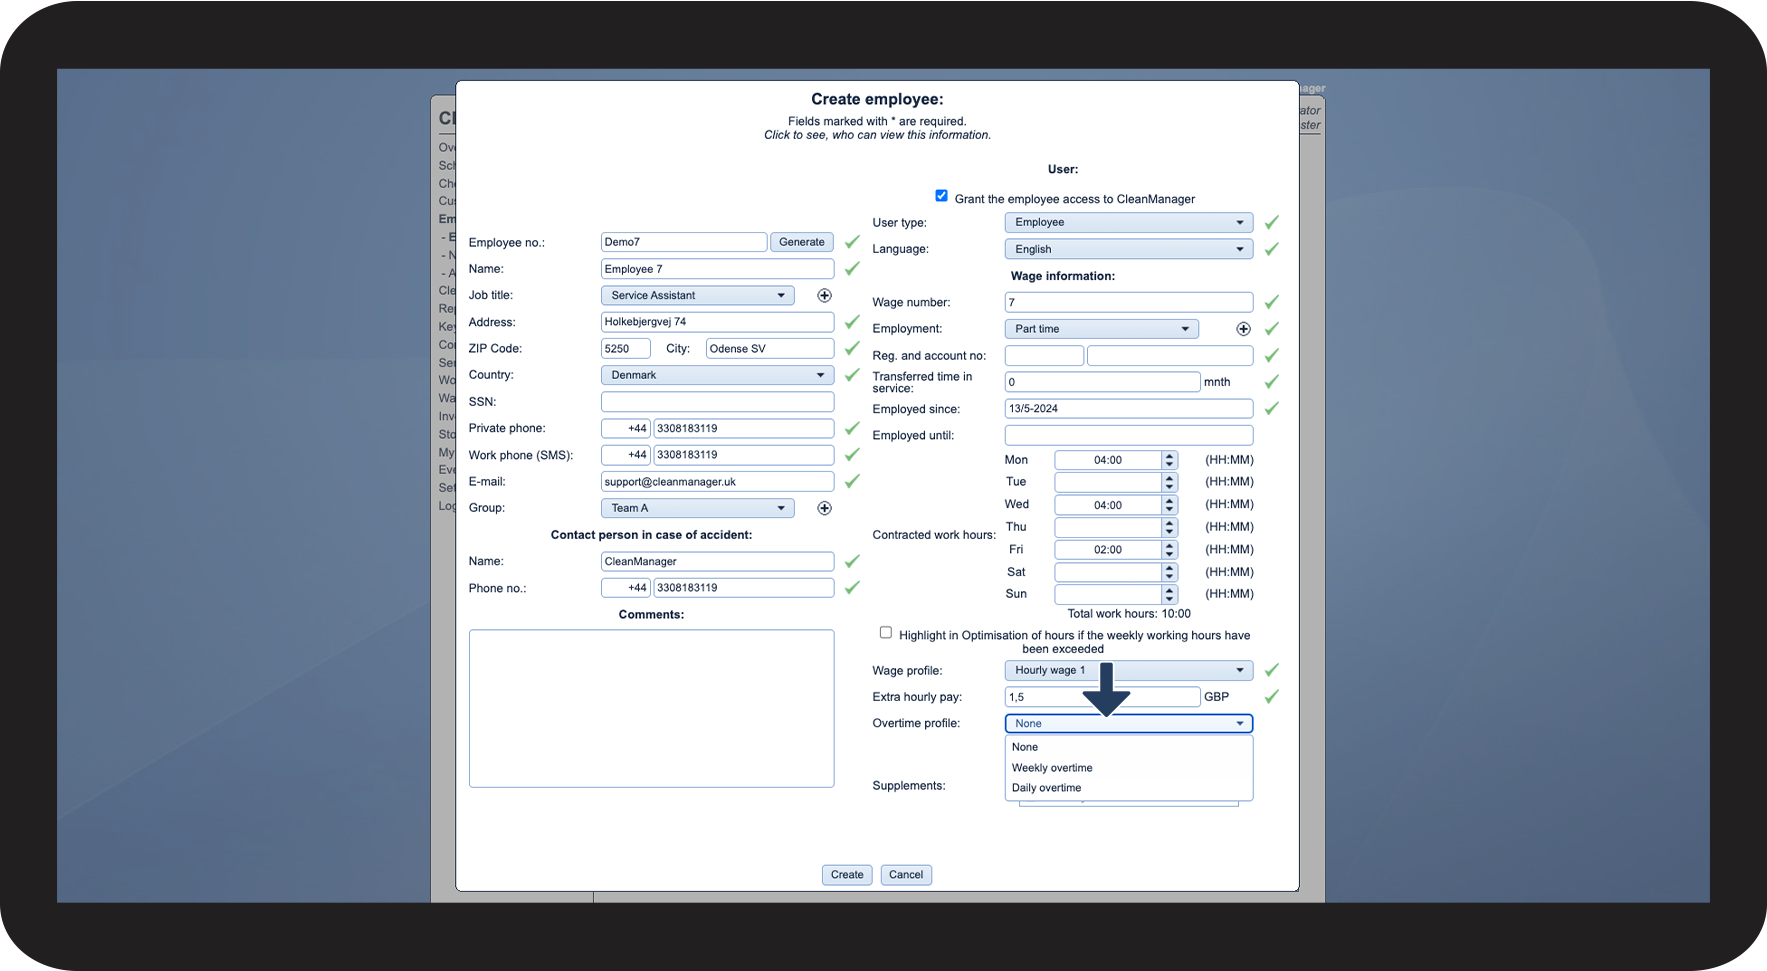This screenshot has width=1767, height=971.
Task: Click the green checkmark beside Wage profile
Action: [1271, 670]
